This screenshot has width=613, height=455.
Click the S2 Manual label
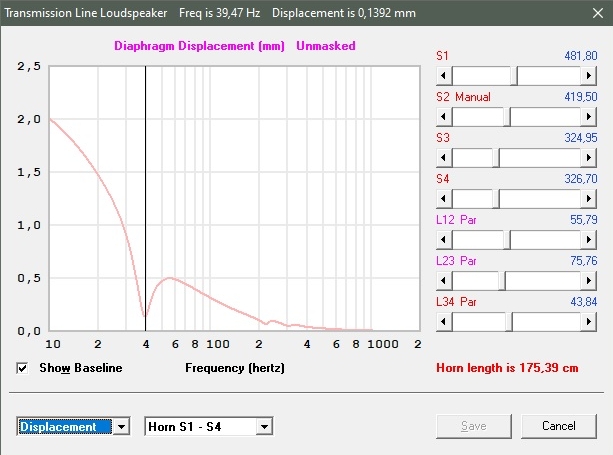[463, 97]
